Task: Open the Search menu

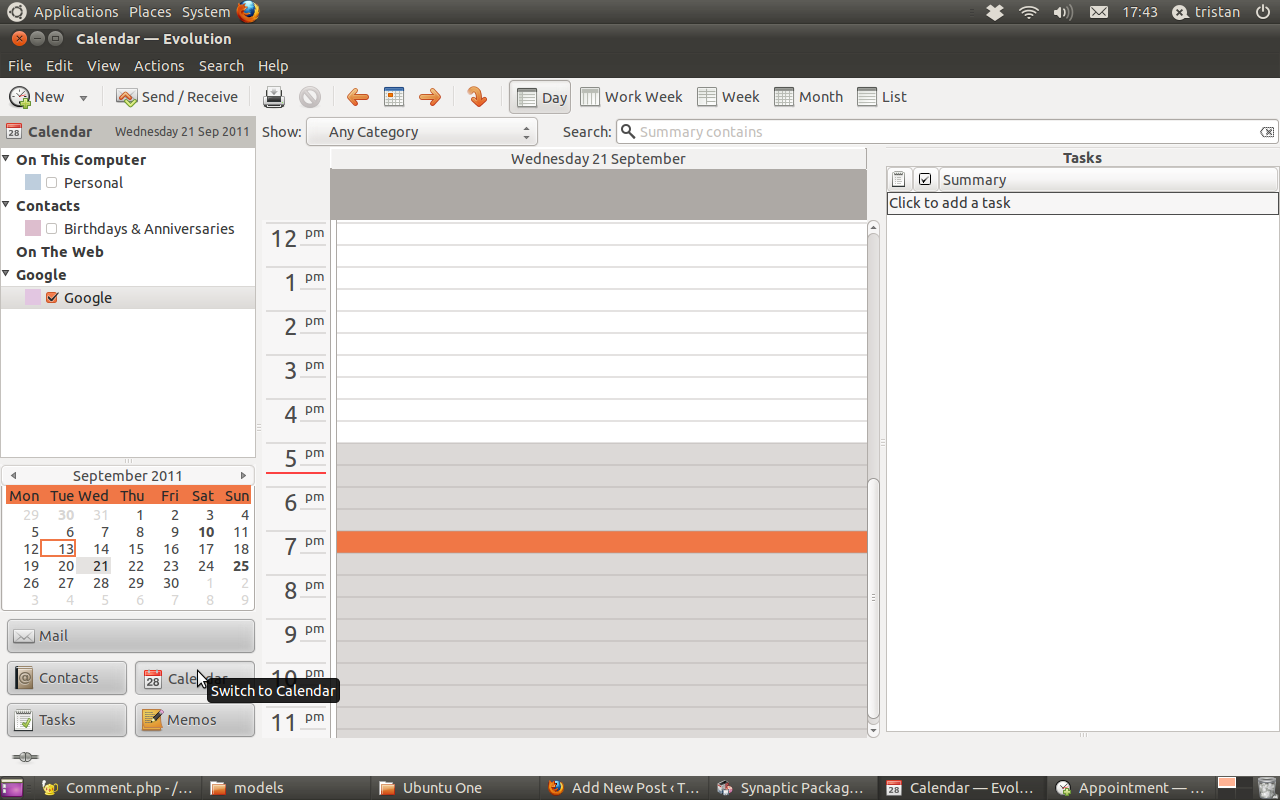Action: tap(221, 66)
